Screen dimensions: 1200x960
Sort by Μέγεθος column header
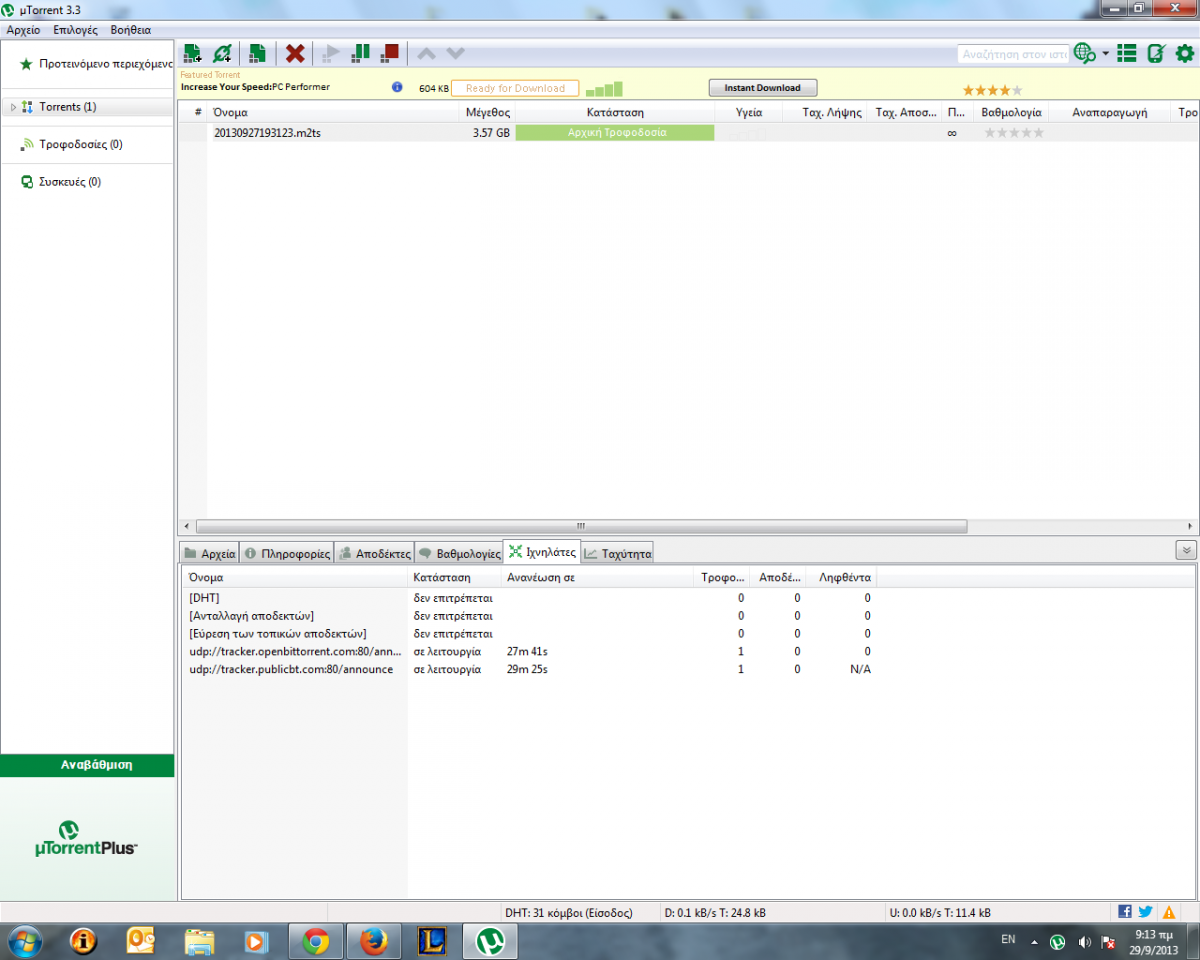coord(488,113)
